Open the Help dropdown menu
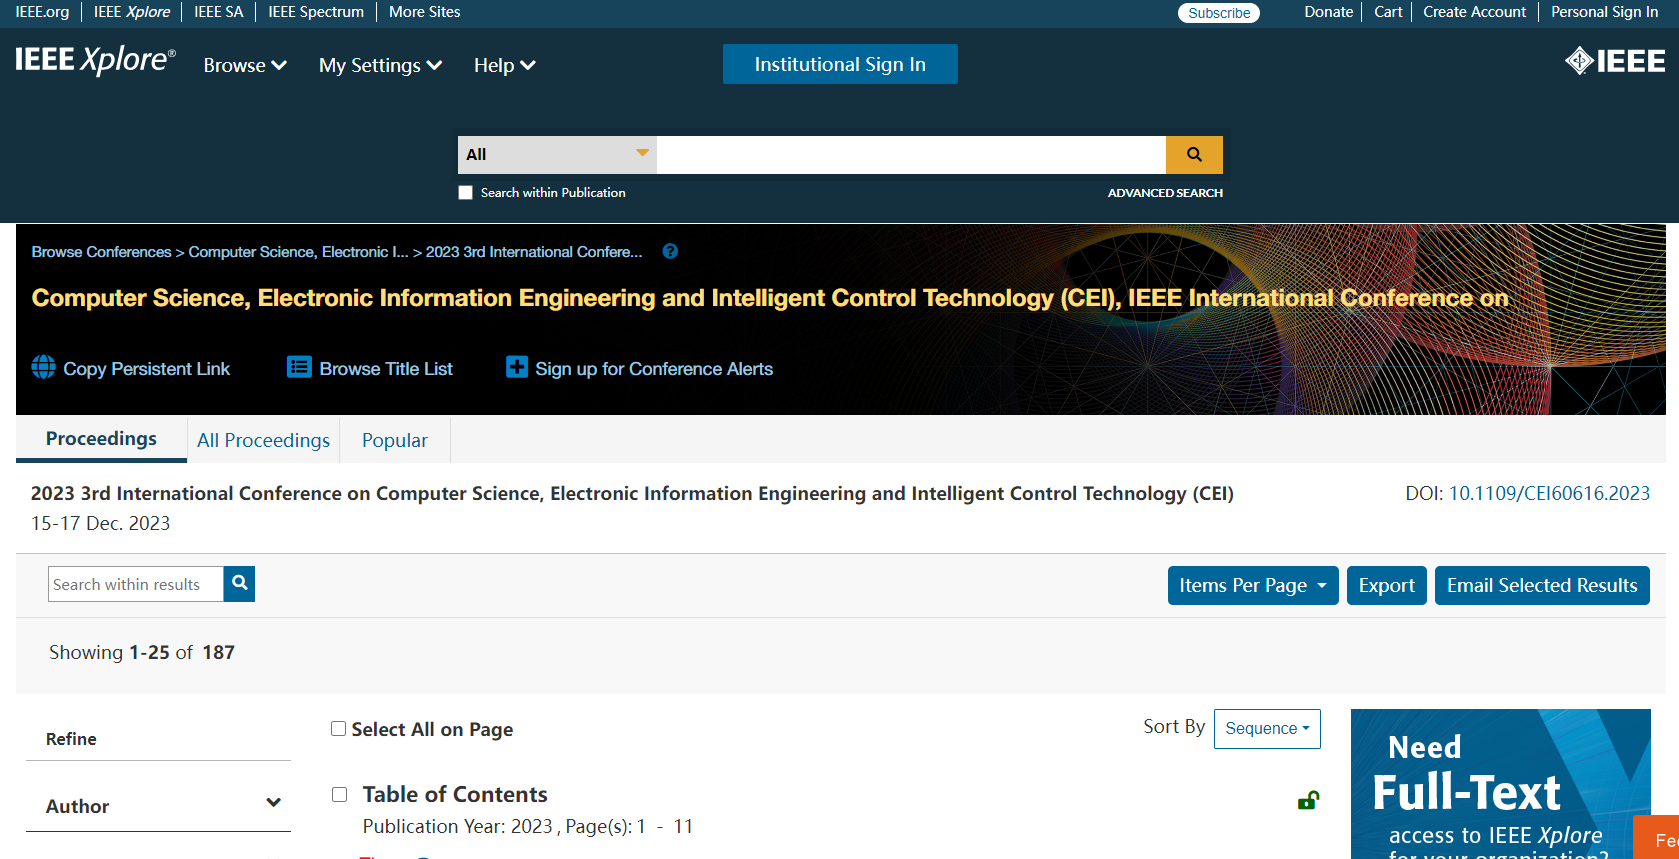1679x859 pixels. coord(504,65)
